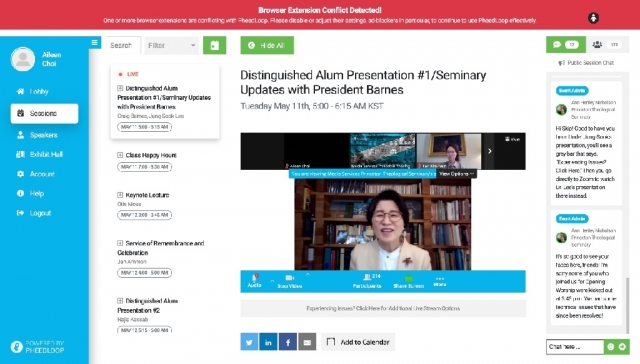
Task: Click Add to Calendar button
Action: pyautogui.click(x=358, y=342)
